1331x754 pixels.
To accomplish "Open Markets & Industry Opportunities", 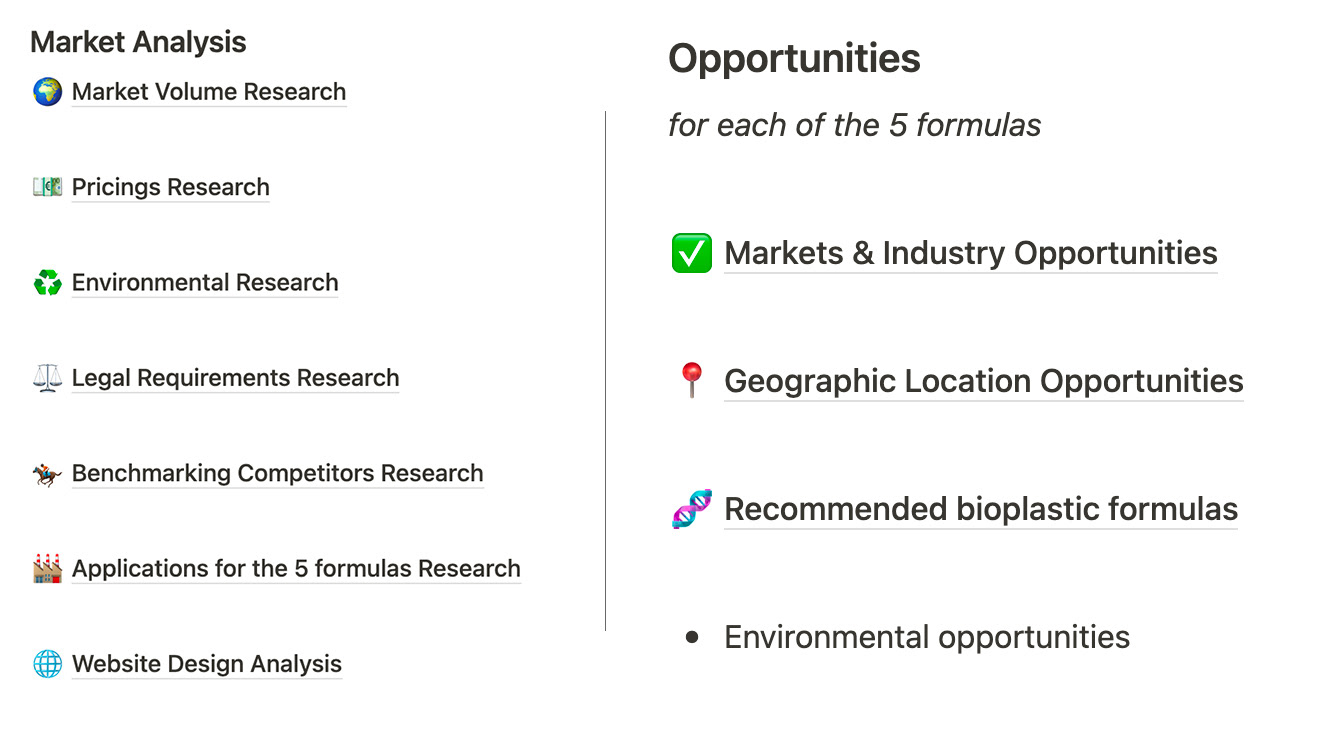I will point(971,253).
